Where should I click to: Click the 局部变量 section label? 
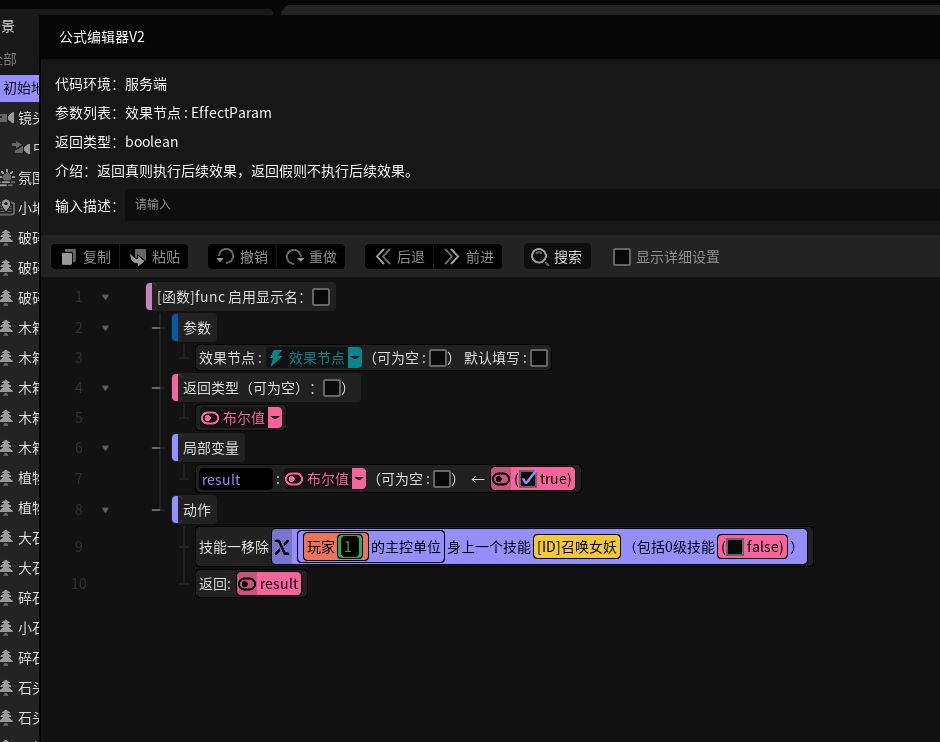[x=210, y=448]
